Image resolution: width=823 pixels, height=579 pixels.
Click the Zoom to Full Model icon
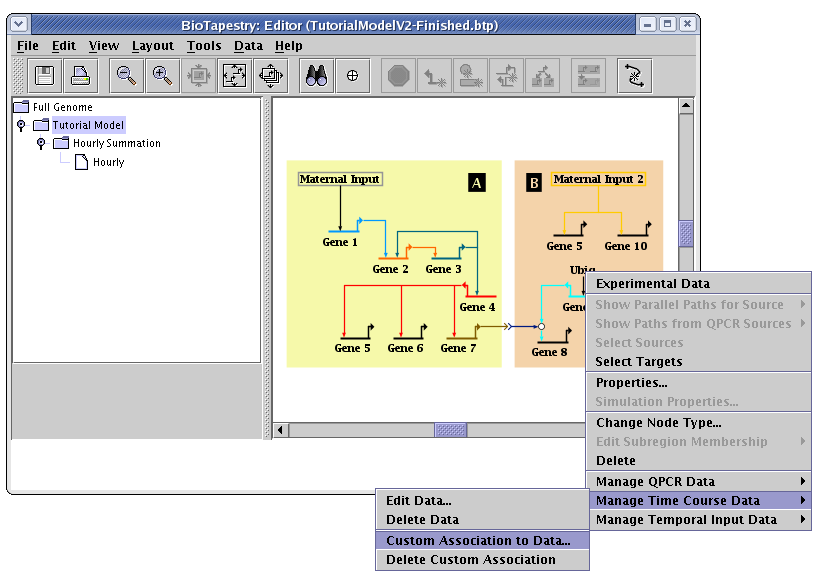tap(234, 75)
